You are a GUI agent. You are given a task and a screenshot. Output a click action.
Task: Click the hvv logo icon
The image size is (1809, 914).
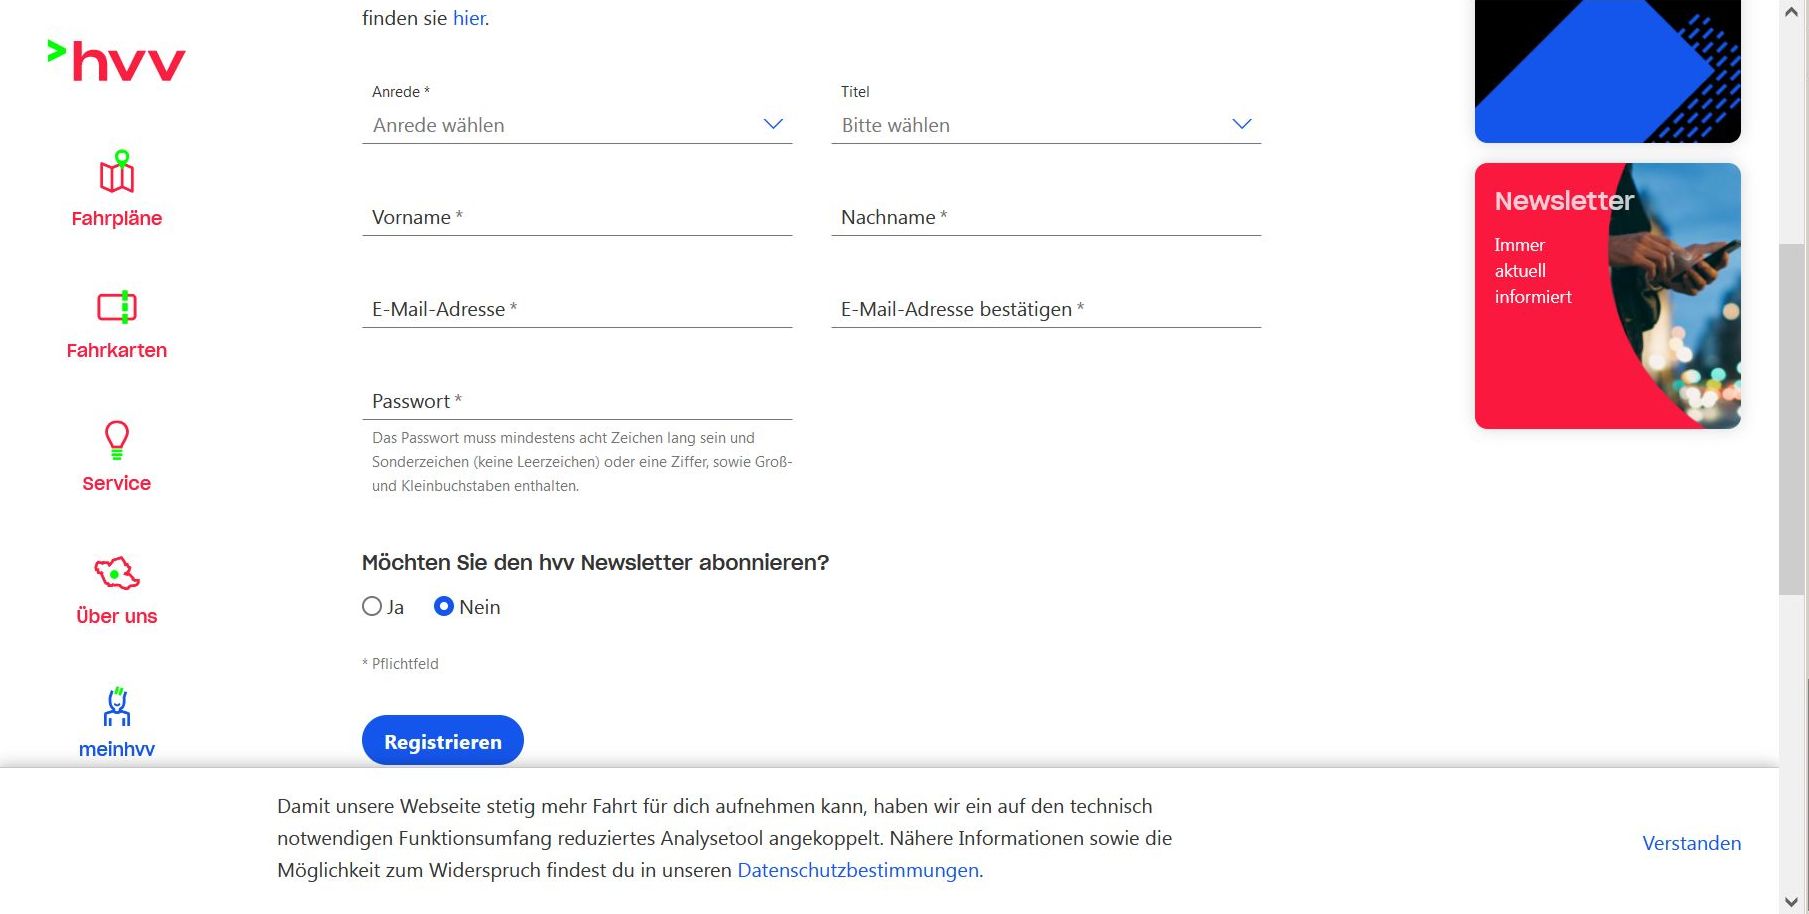coord(117,60)
